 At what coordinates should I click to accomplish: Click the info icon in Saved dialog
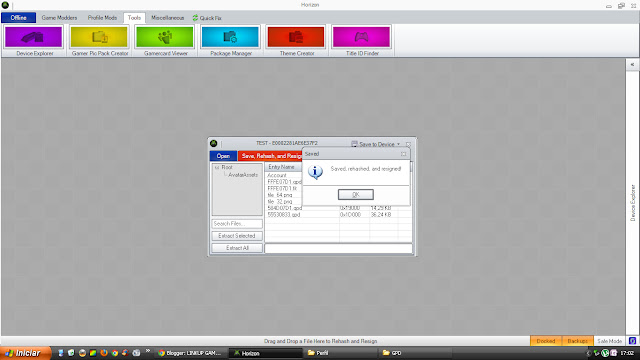(315, 172)
